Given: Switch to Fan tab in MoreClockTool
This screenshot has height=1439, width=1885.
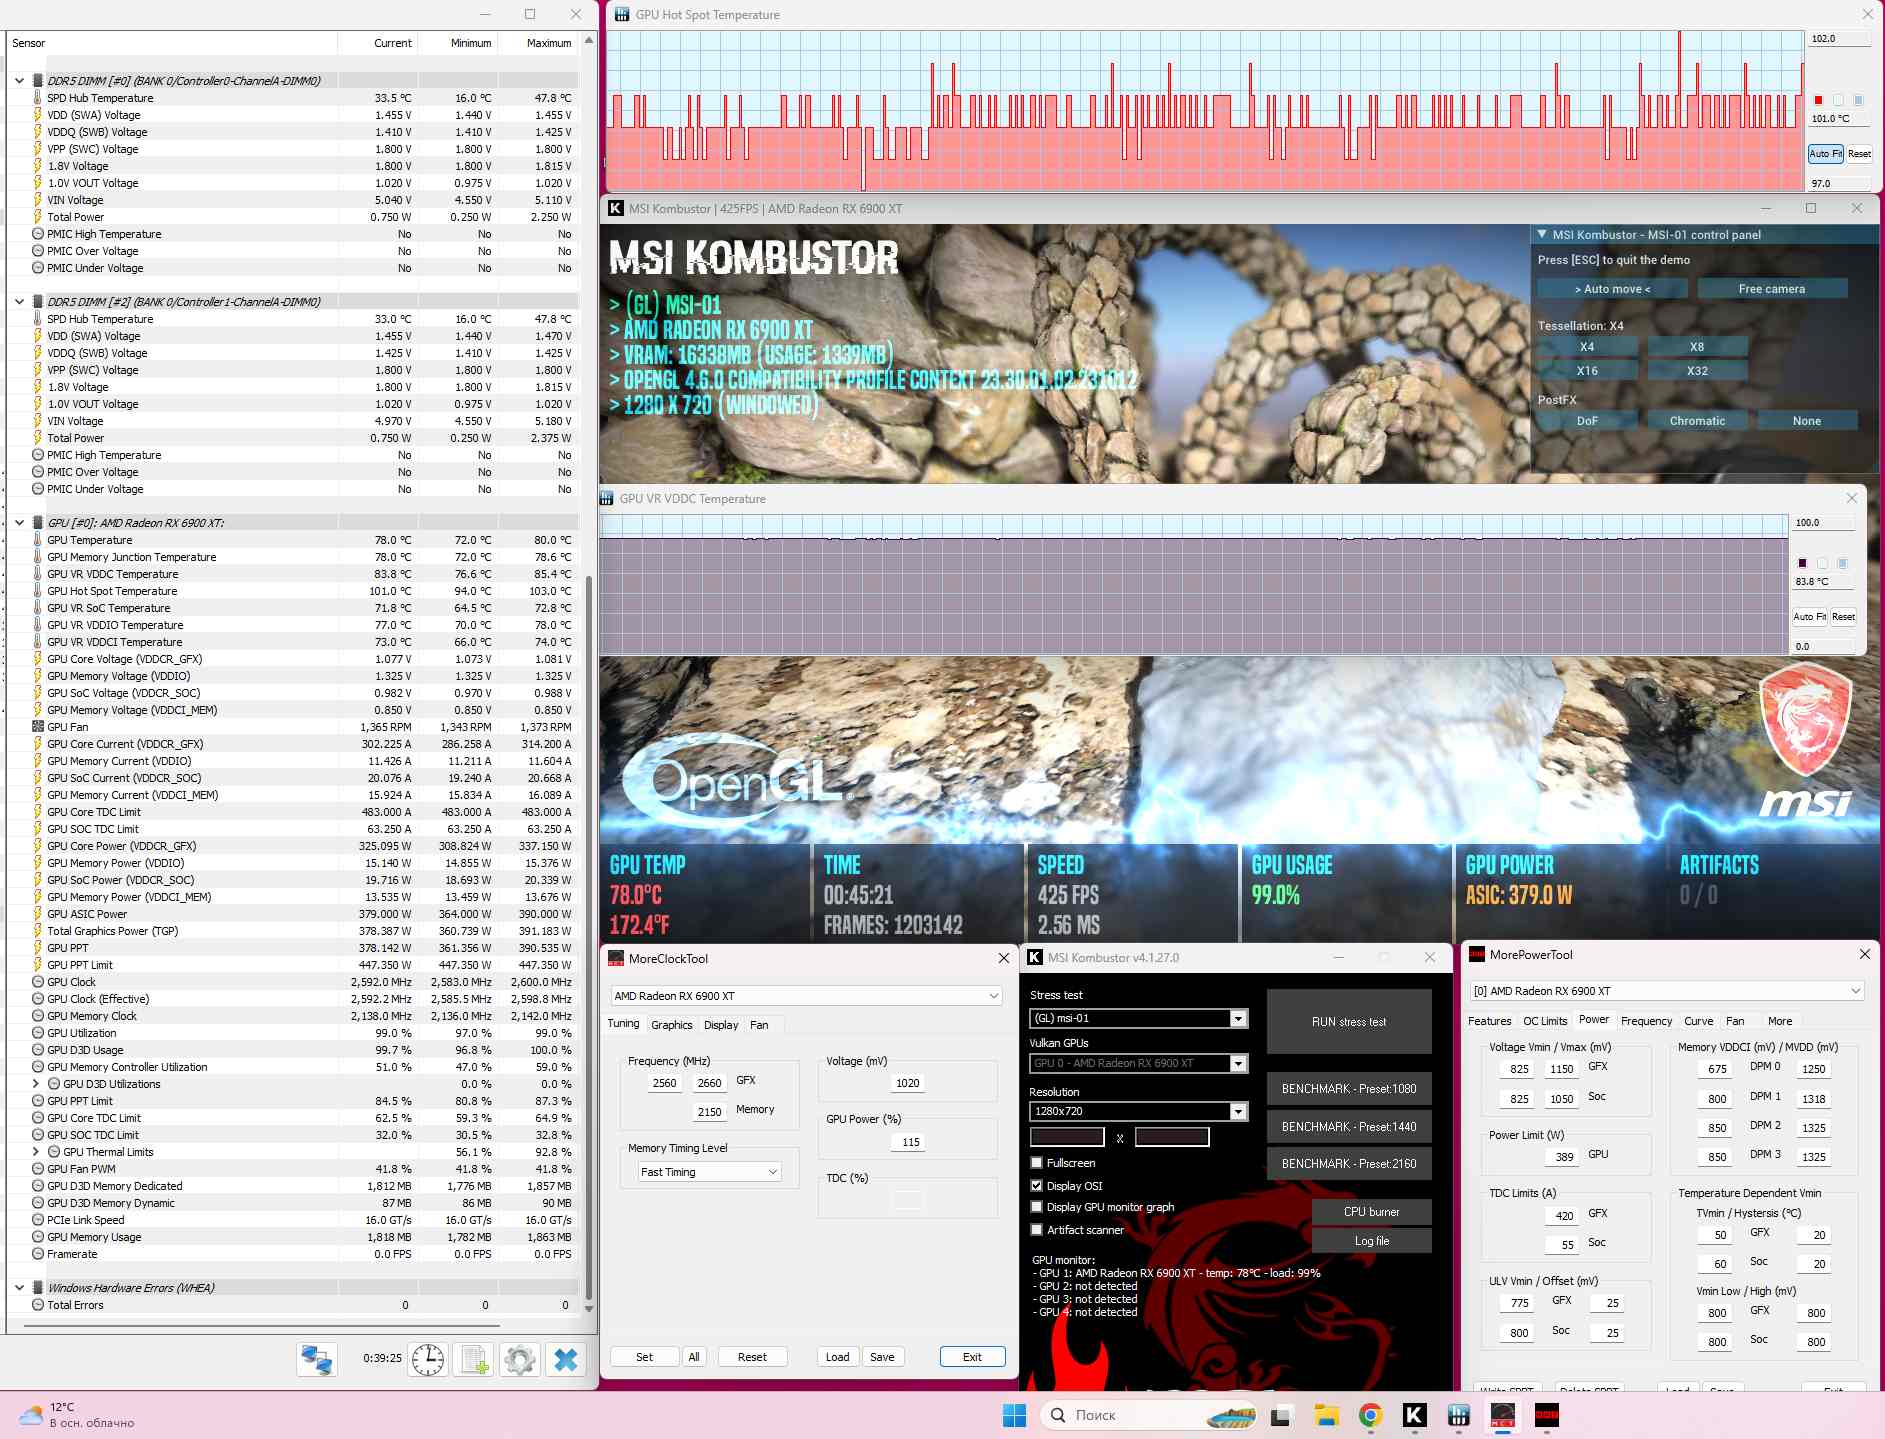Looking at the screenshot, I should 759,1025.
